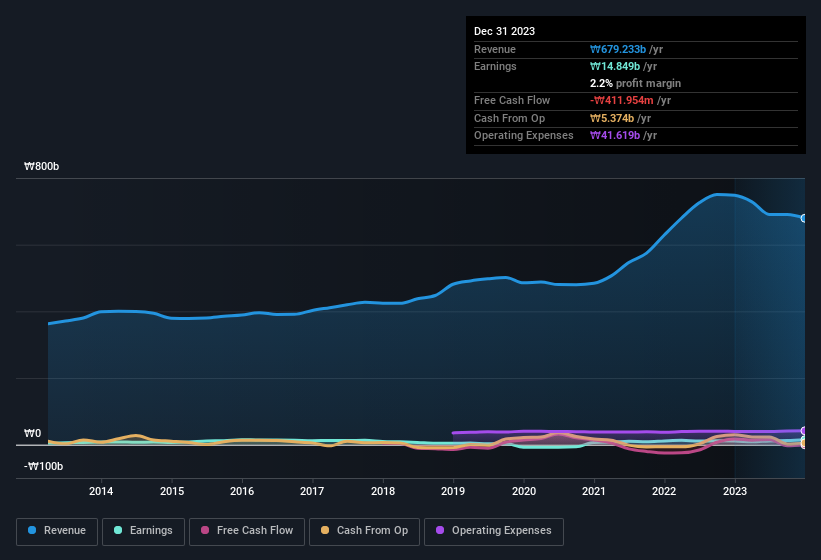Screen dimensions: 821x560
Task: Click the ₩679.233b revenue value in tooltip
Action: coord(618,49)
